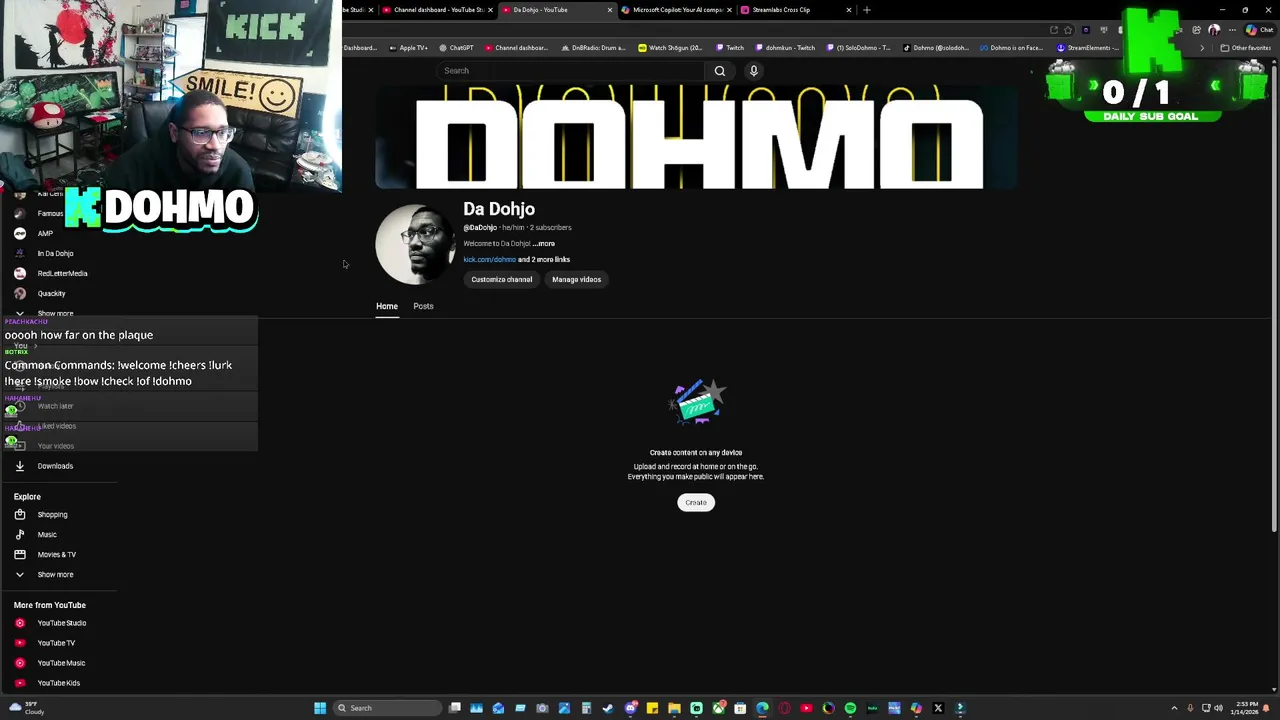Select the Home channel tab

coord(387,306)
